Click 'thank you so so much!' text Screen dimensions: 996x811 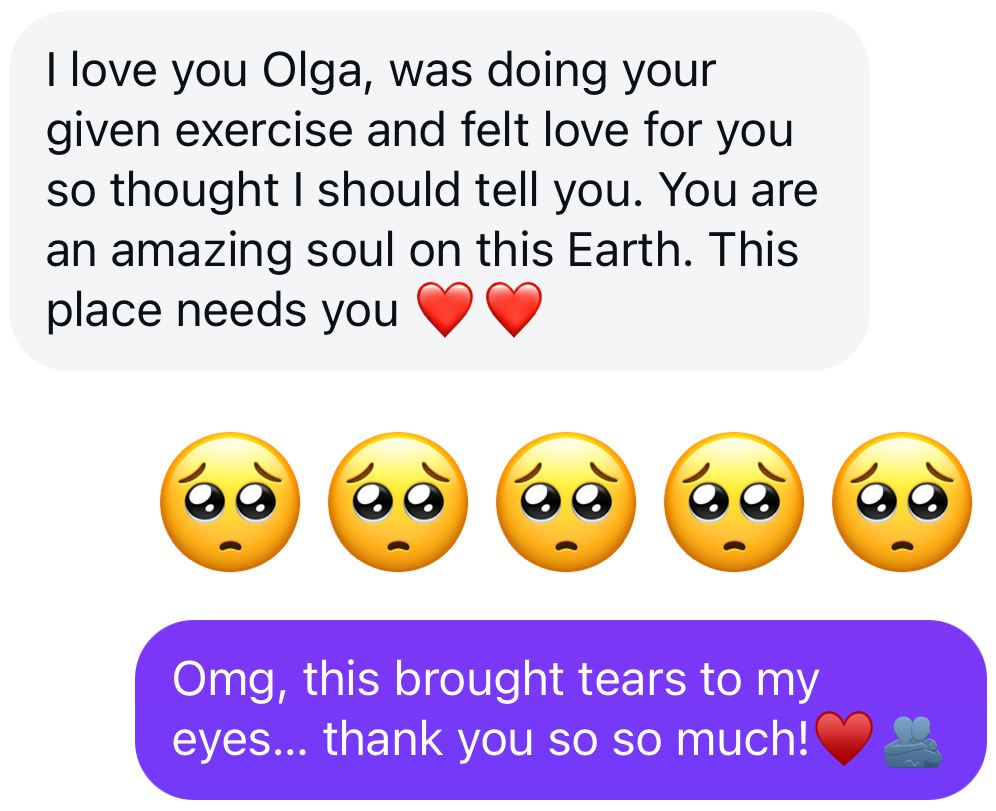click(566, 740)
